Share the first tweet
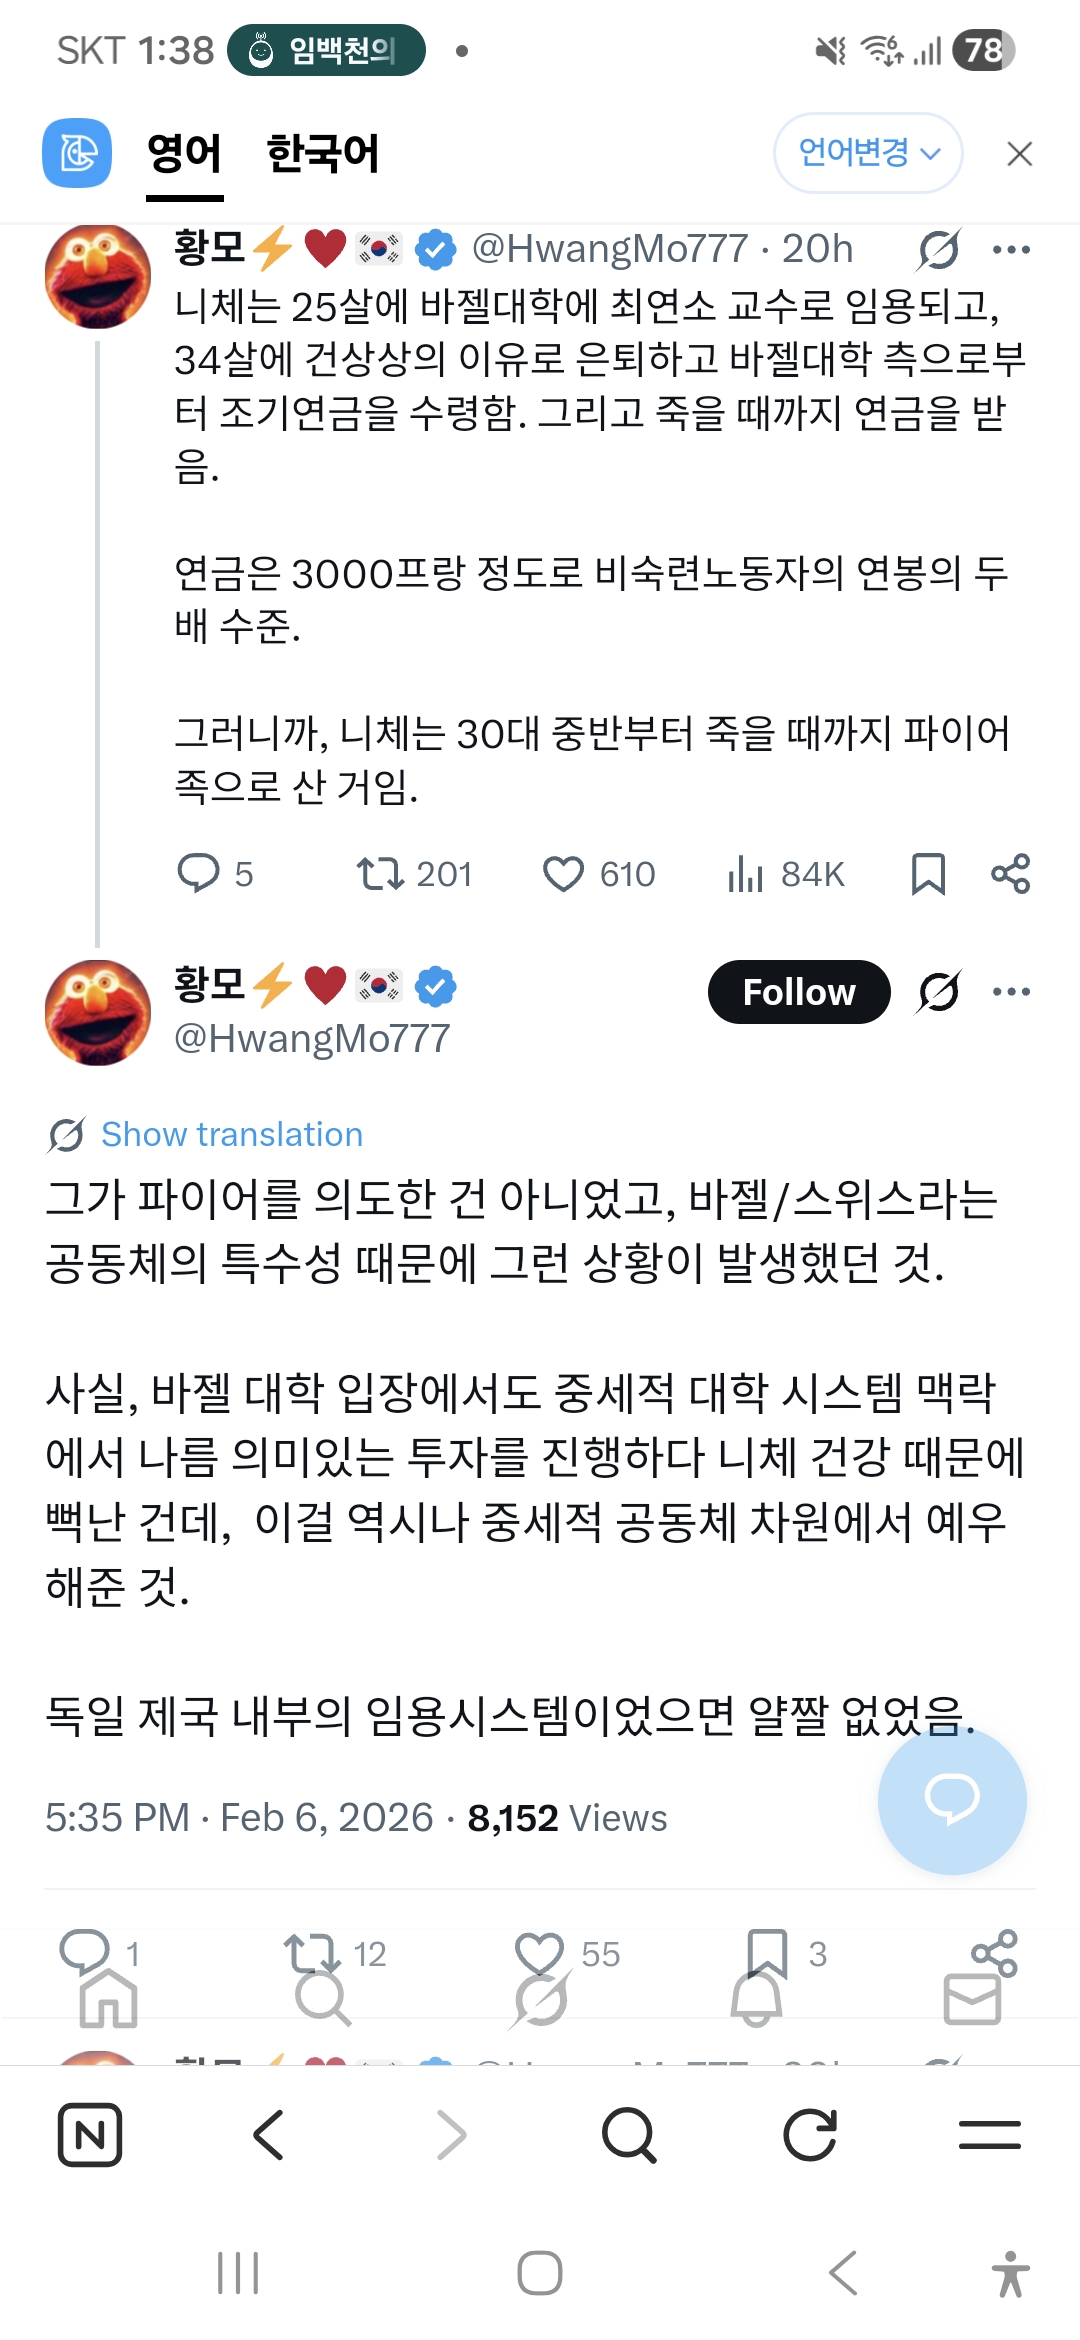 [1011, 874]
